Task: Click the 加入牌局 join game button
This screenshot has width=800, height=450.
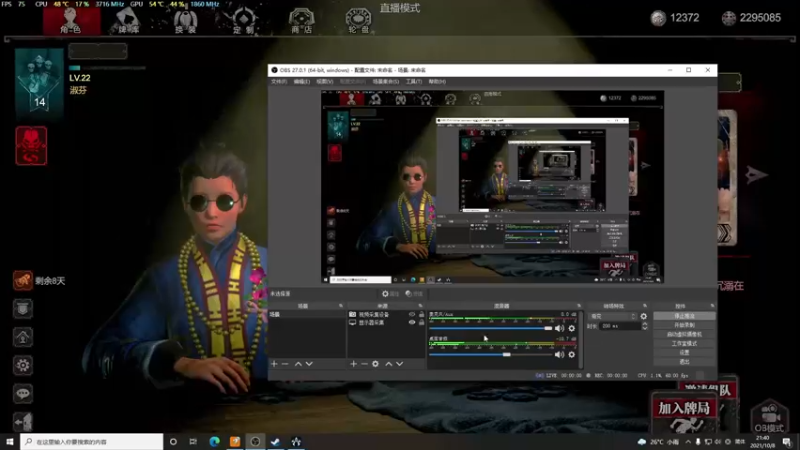Action: point(684,414)
